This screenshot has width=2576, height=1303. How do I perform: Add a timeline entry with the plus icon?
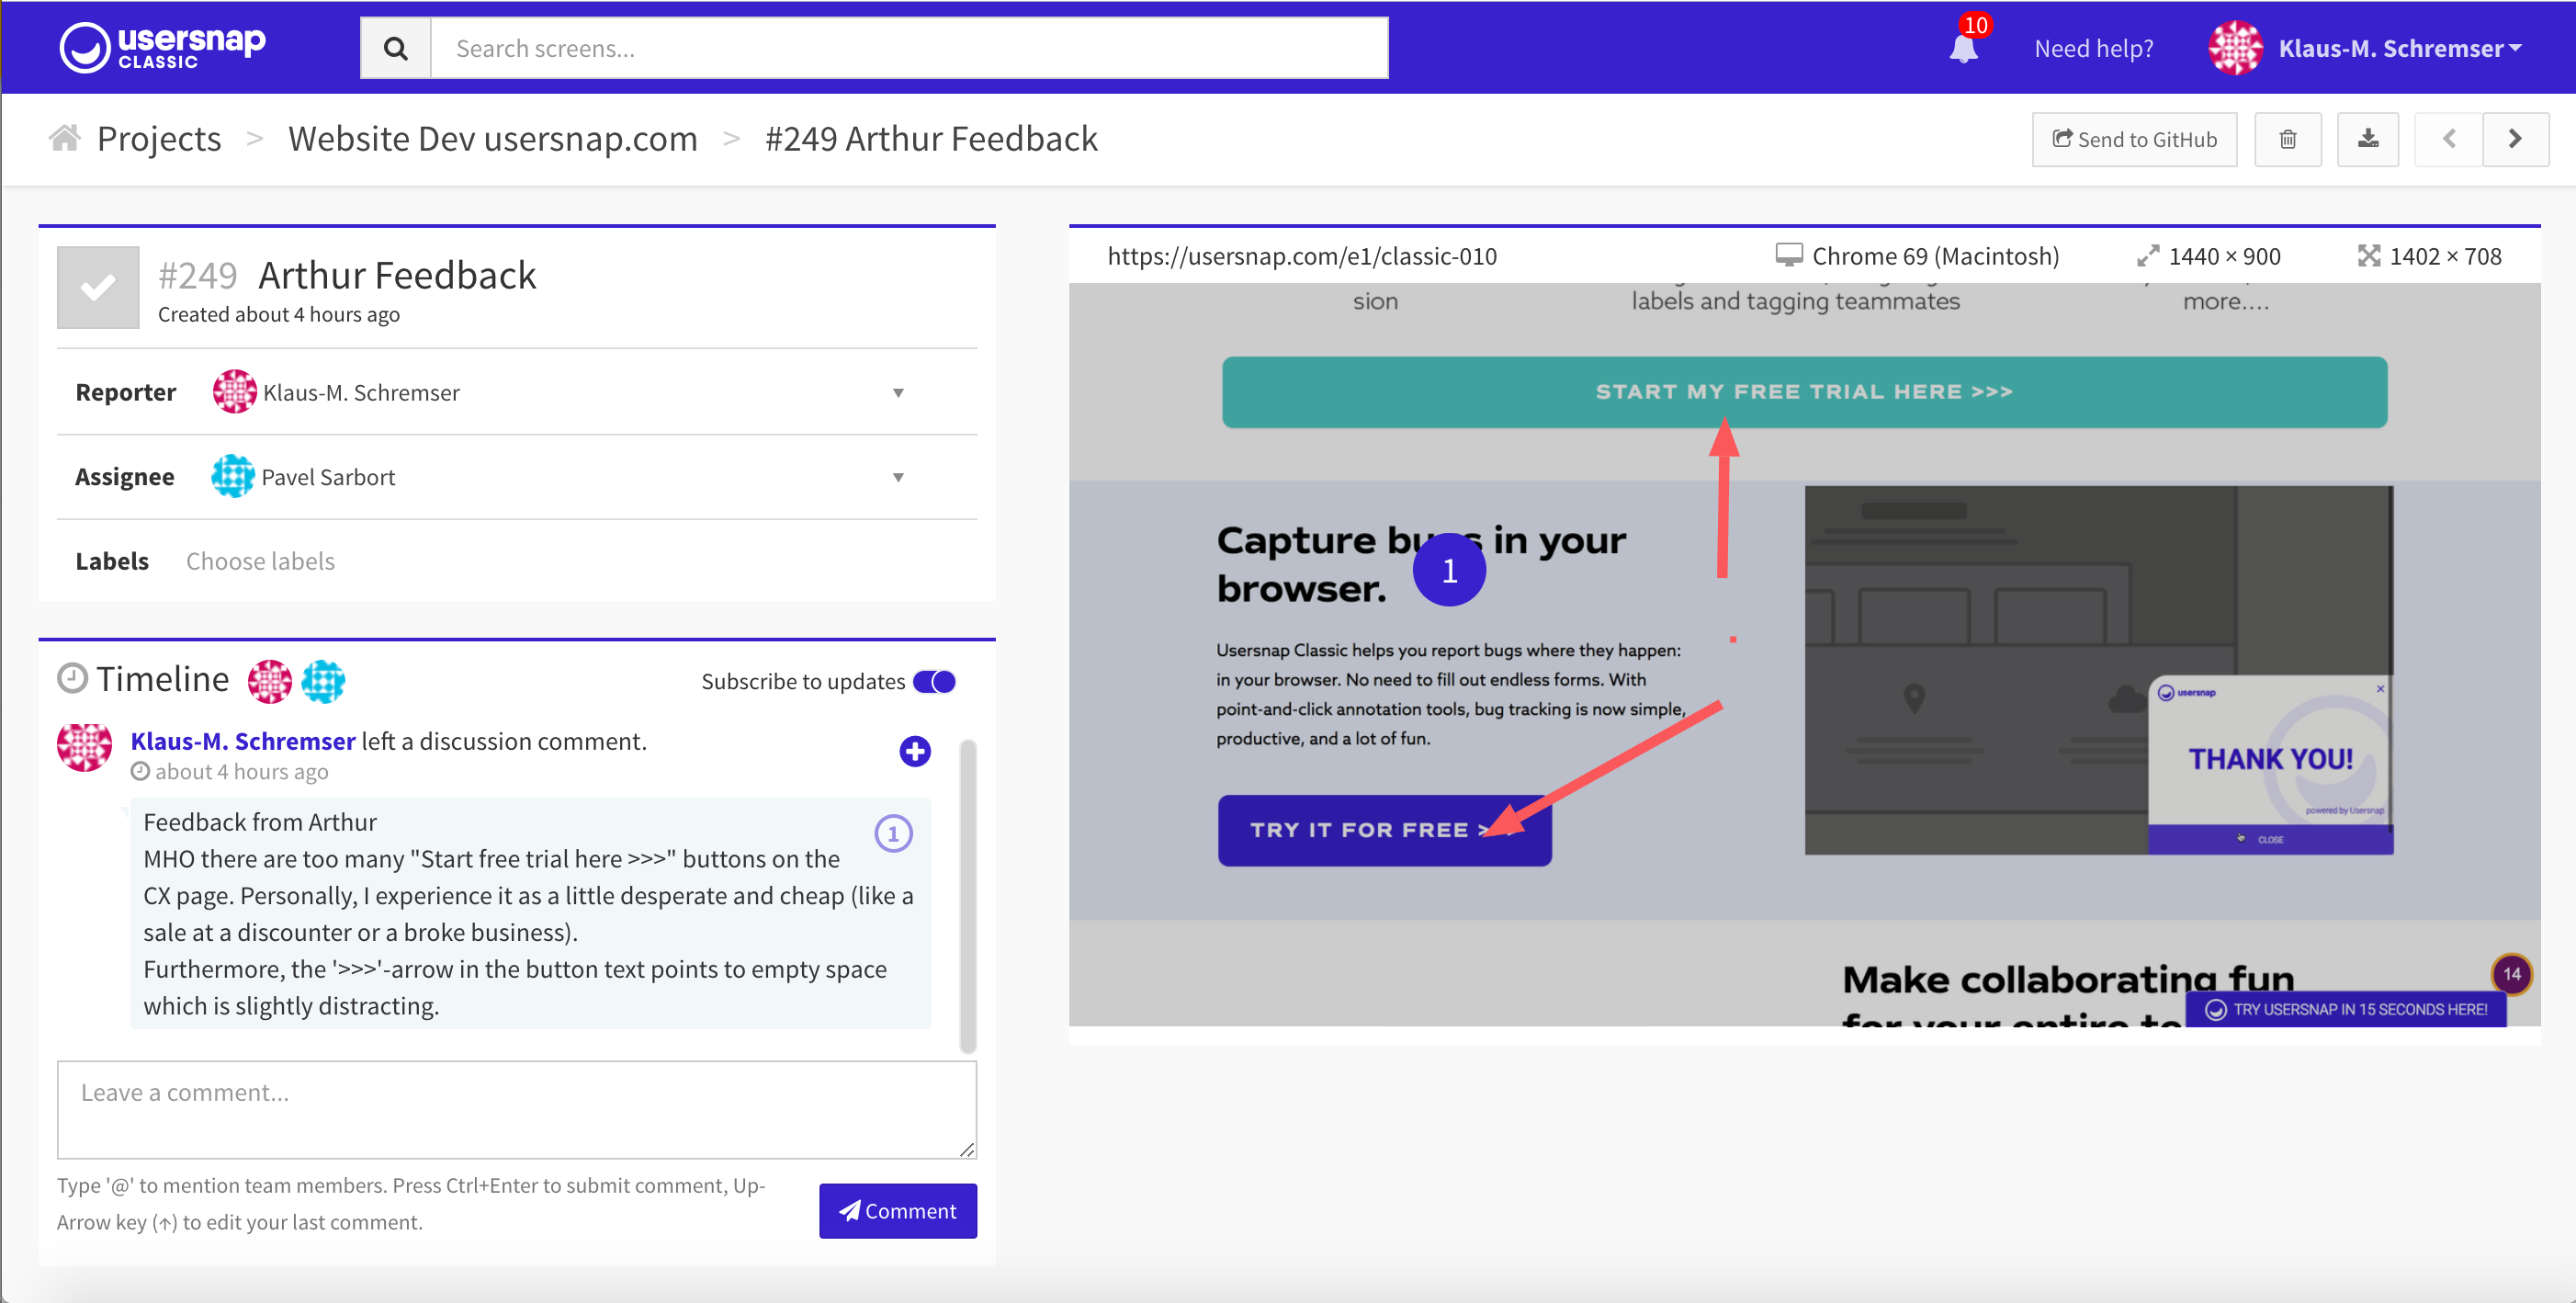(914, 751)
